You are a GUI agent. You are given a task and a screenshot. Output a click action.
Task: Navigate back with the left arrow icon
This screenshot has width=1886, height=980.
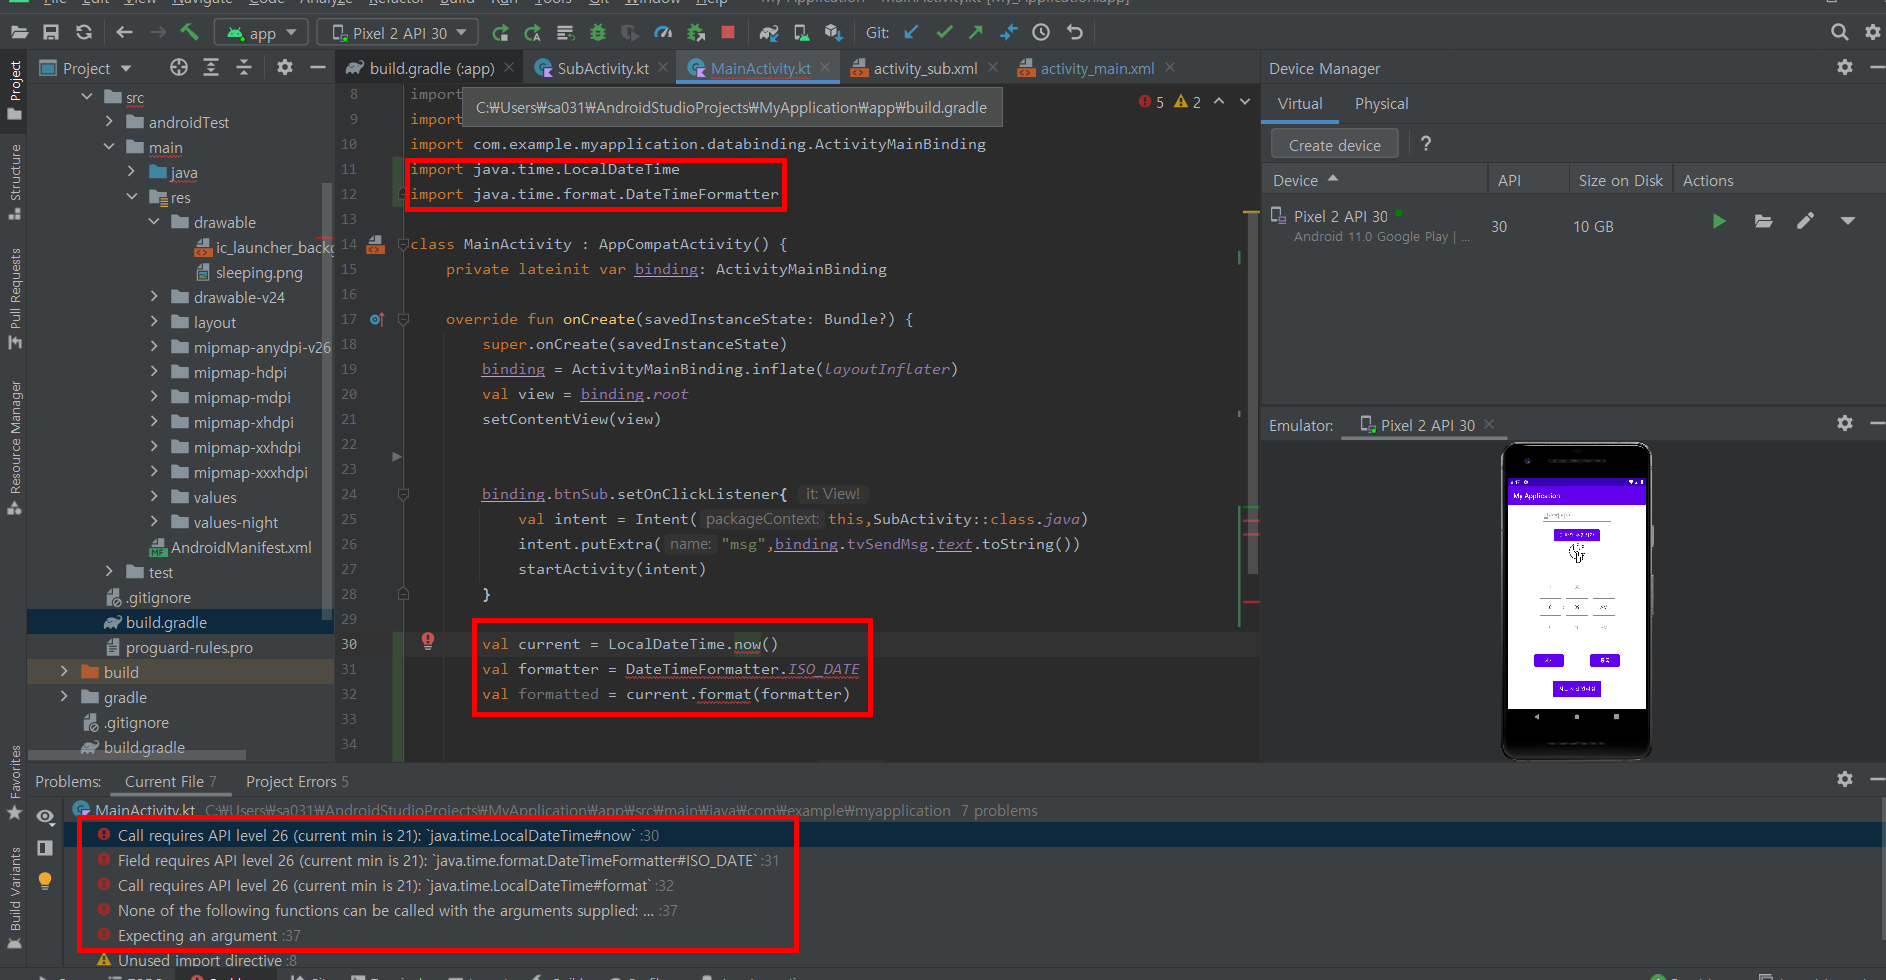click(124, 33)
